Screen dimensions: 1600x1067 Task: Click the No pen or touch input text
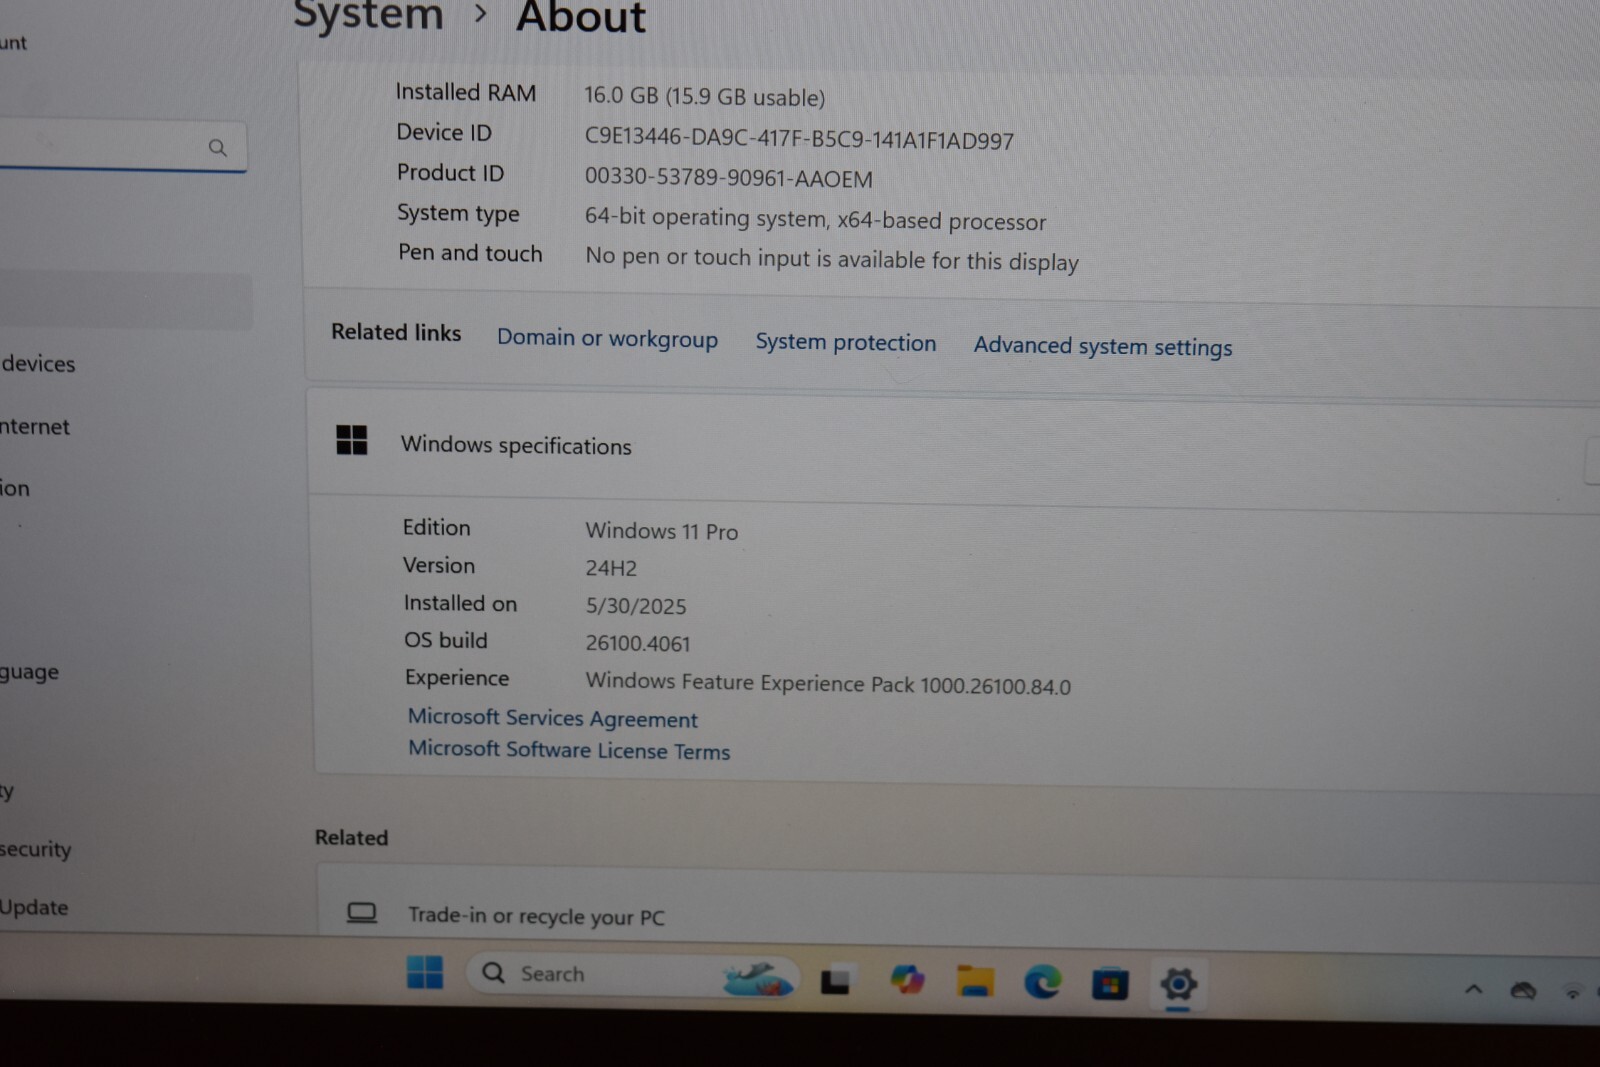pyautogui.click(x=832, y=258)
